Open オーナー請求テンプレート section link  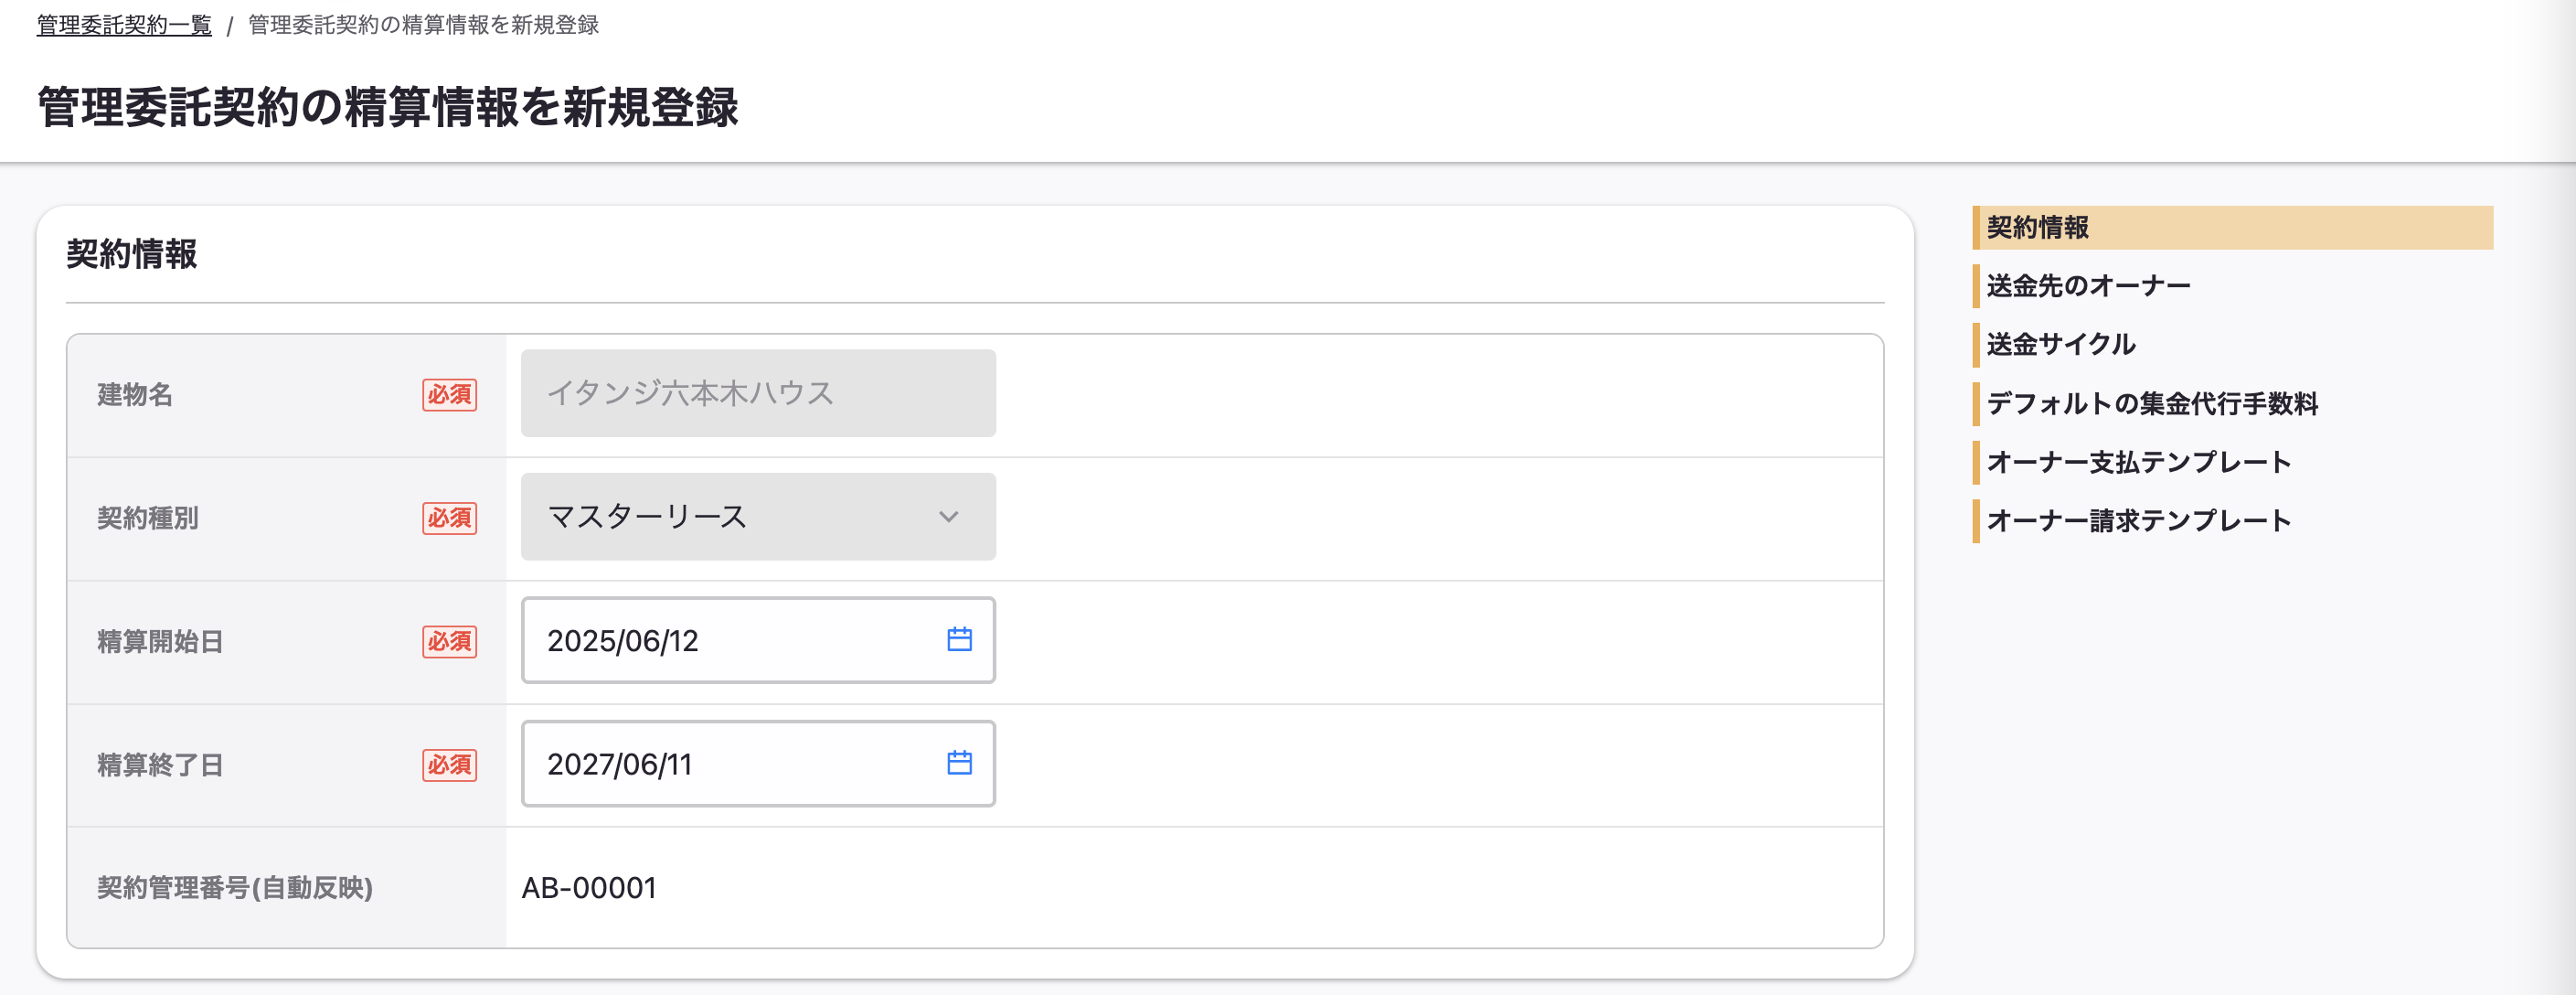(x=2138, y=521)
